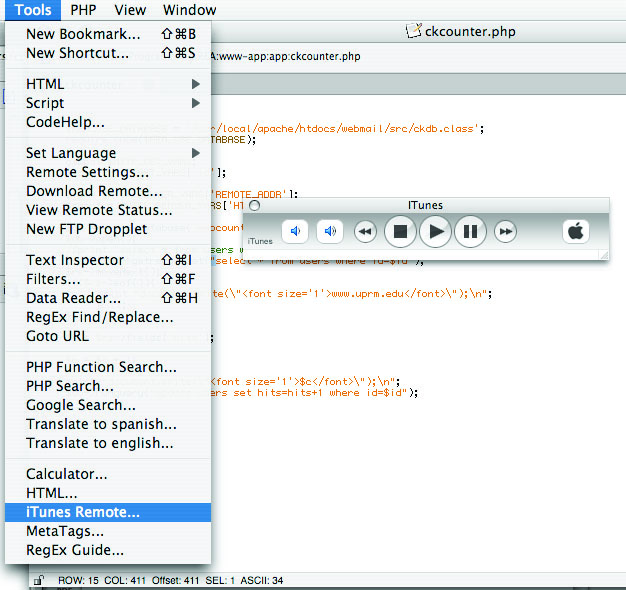
Task: Lower volume in iTunes remote
Action: pos(295,231)
